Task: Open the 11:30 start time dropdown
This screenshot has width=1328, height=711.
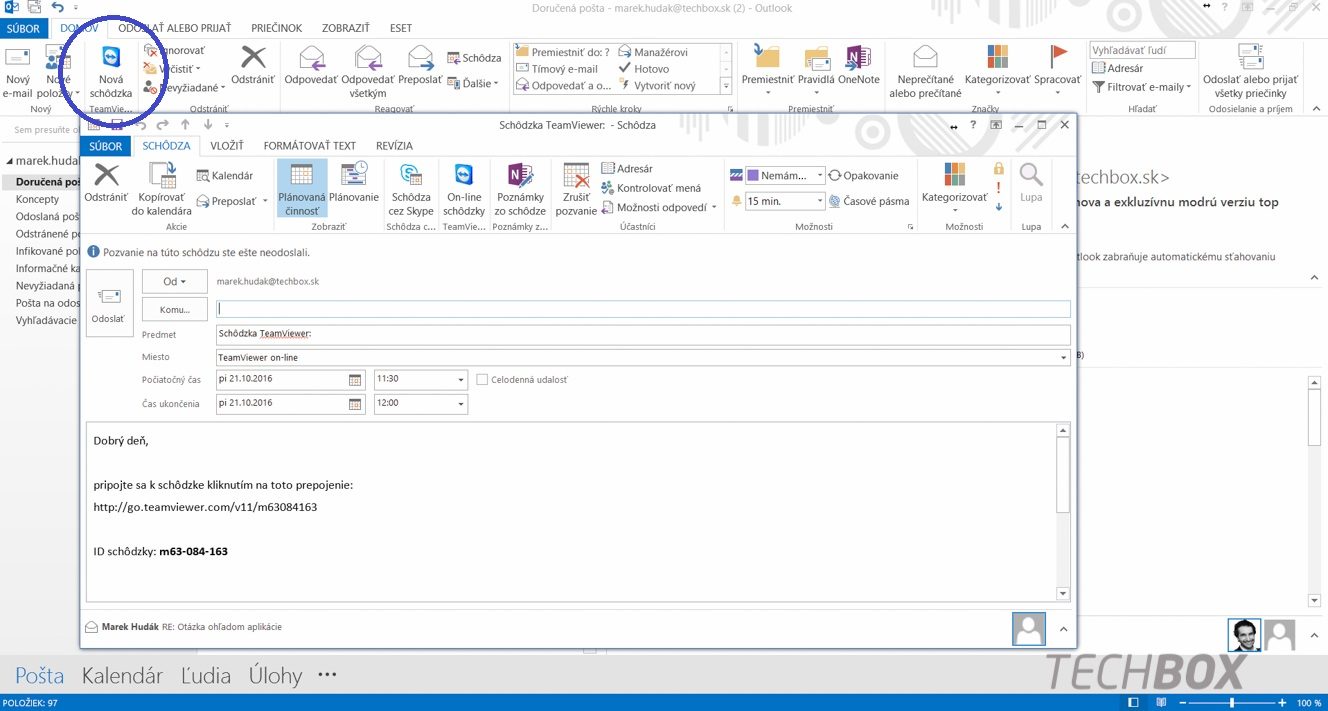Action: pyautogui.click(x=461, y=380)
